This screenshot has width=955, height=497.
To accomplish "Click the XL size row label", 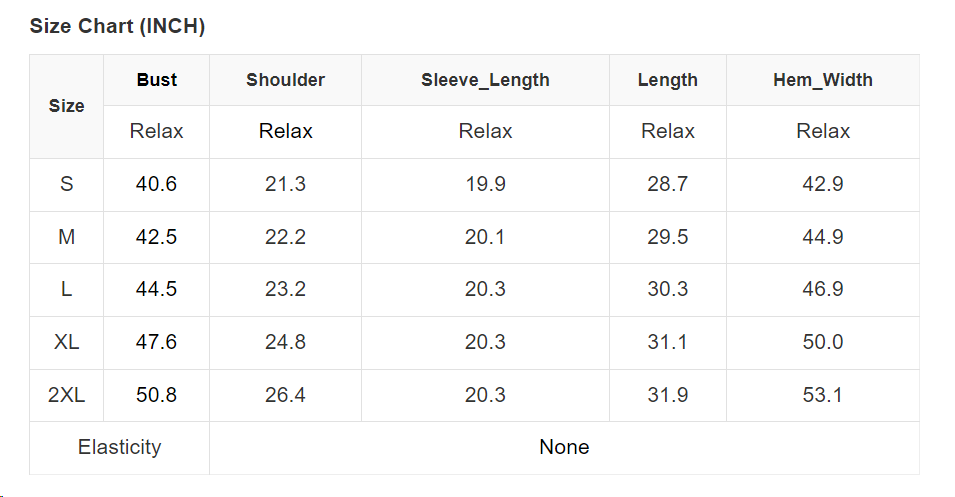I will 67,342.
